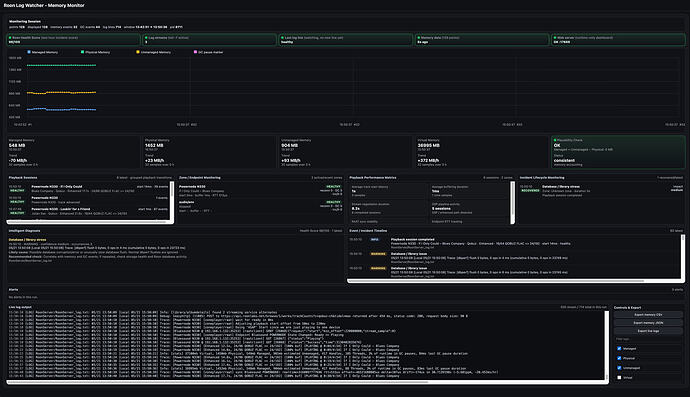
Task: Click the Event / Incident Timeline vertical scrollbar
Action: pos(683,257)
